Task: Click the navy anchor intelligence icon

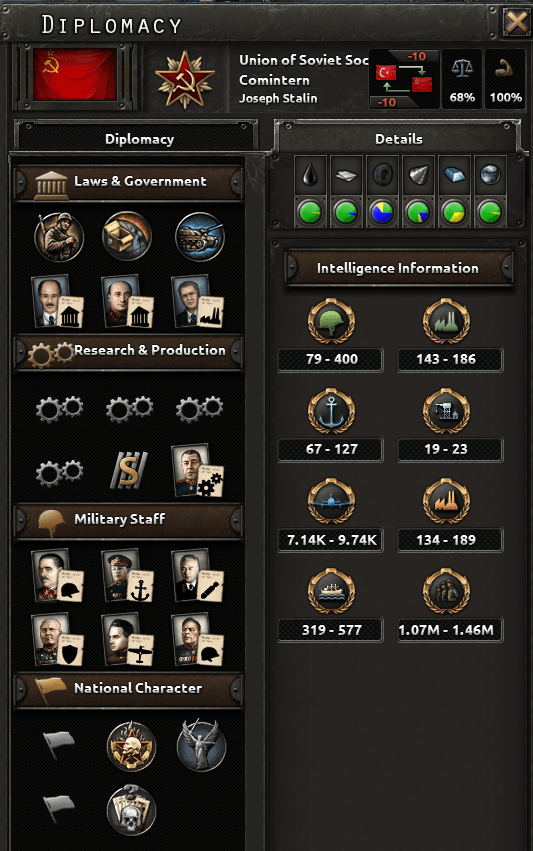Action: coord(331,411)
